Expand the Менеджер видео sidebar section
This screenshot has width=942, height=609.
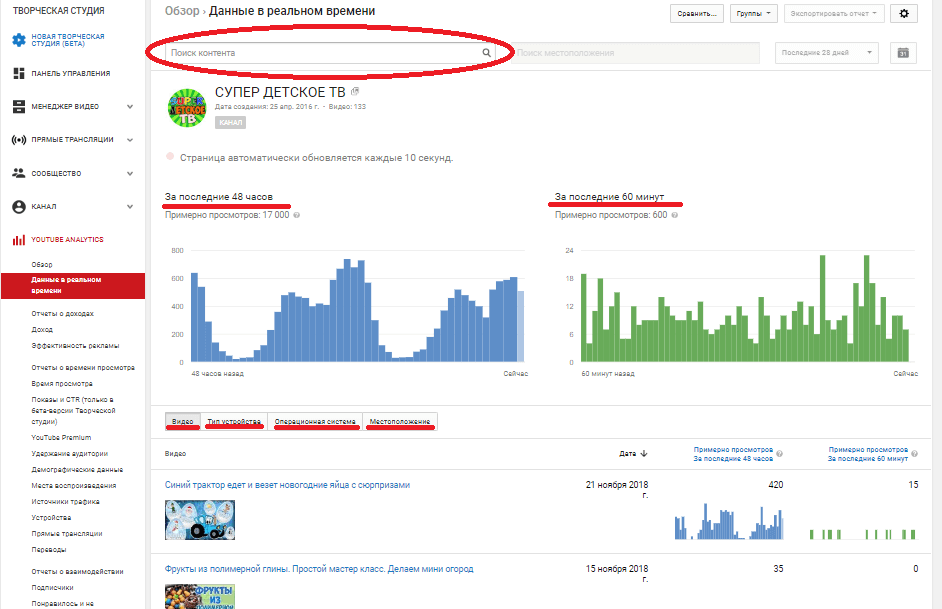click(x=130, y=107)
